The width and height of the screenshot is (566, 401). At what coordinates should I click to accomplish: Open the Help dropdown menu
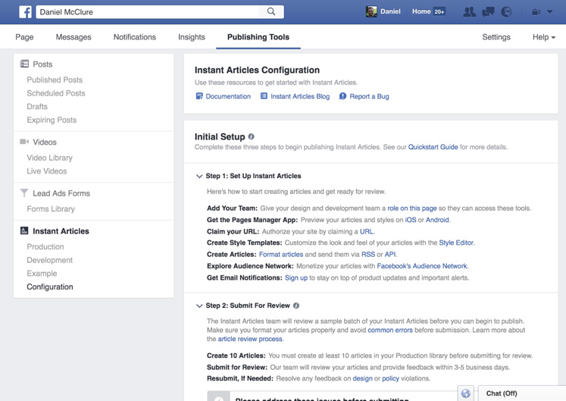(x=544, y=37)
